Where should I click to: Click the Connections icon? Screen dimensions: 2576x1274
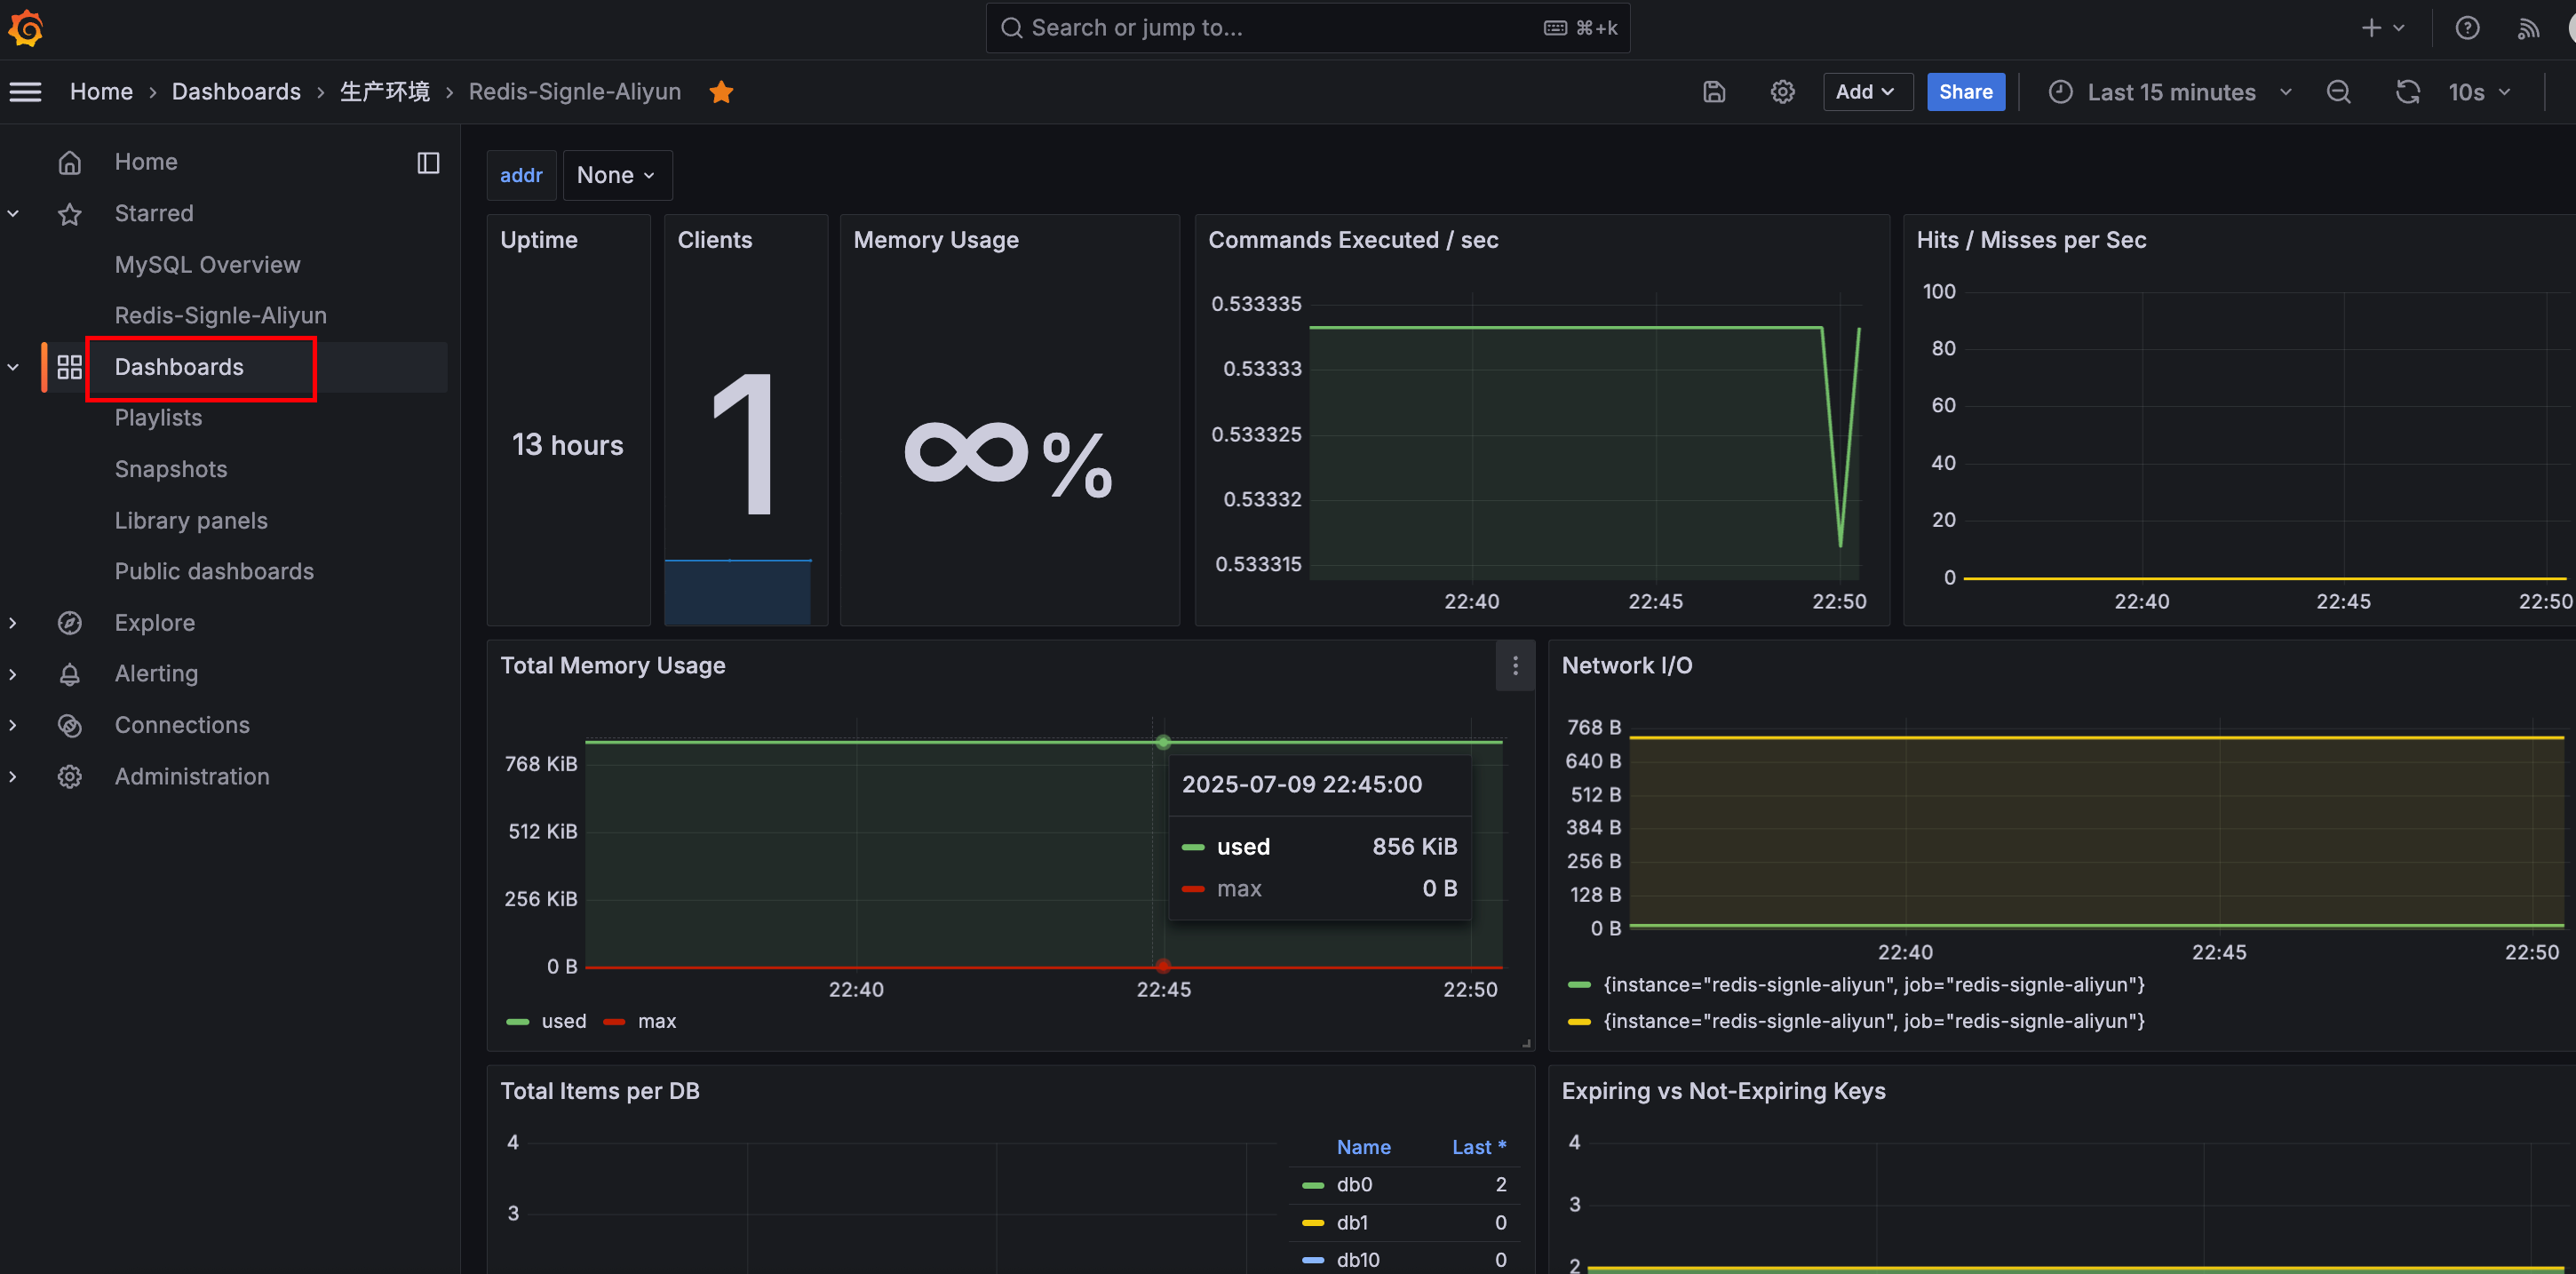click(69, 725)
